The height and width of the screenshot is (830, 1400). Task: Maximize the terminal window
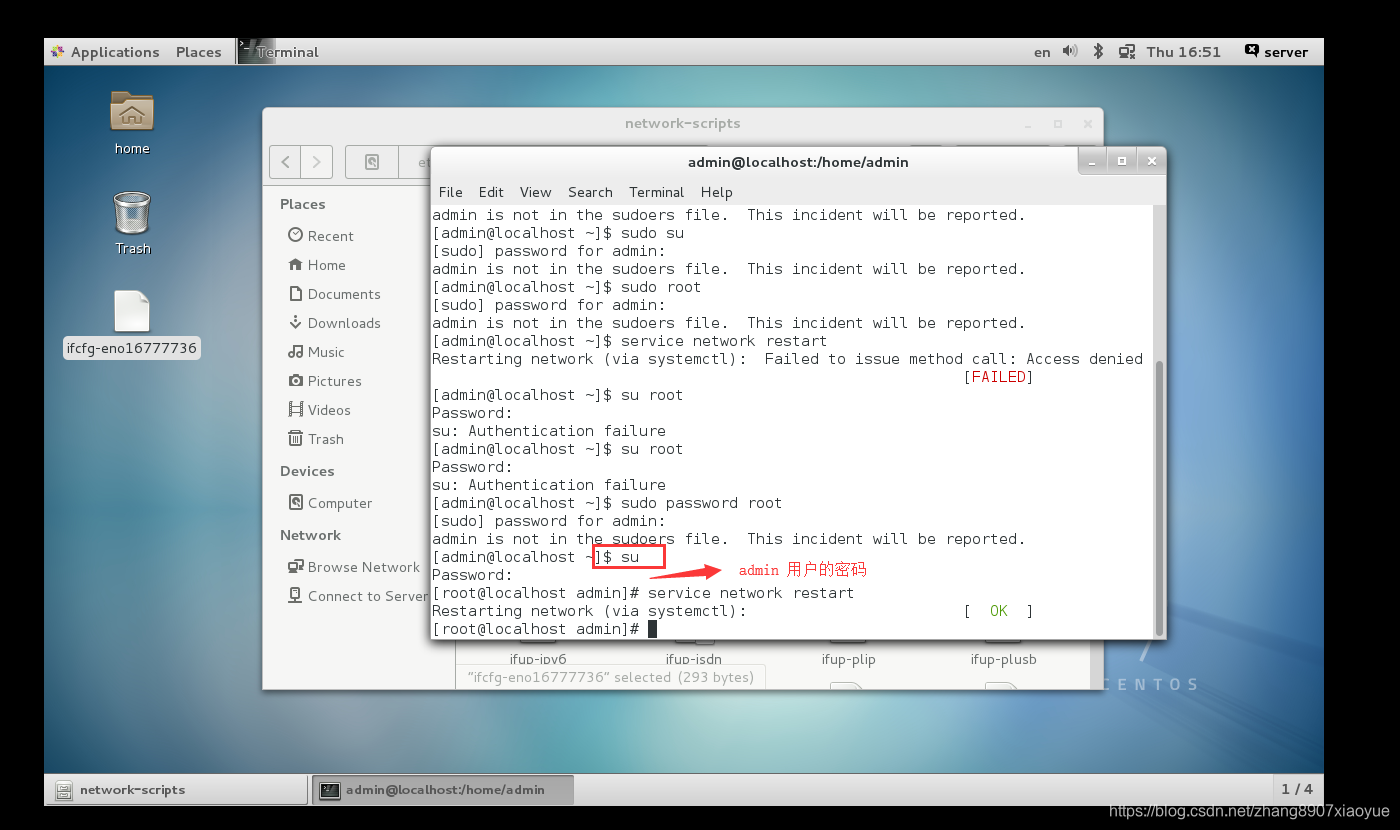[1122, 161]
